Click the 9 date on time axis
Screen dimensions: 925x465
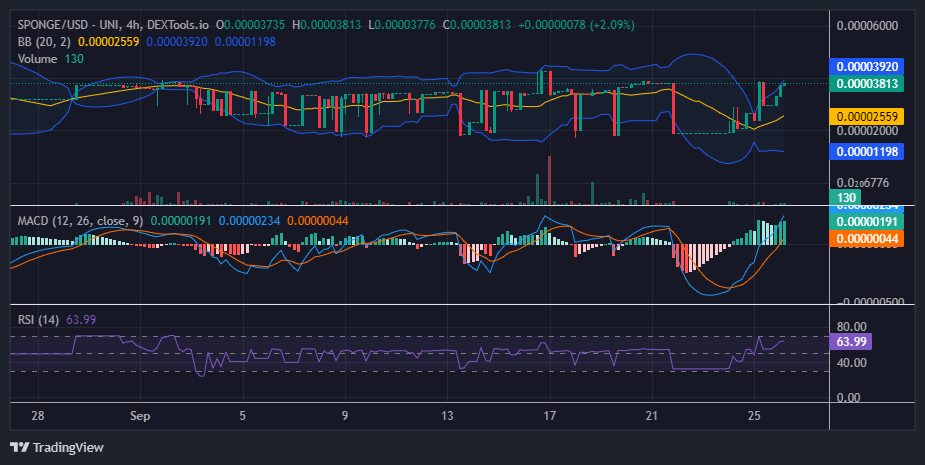pyautogui.click(x=345, y=415)
